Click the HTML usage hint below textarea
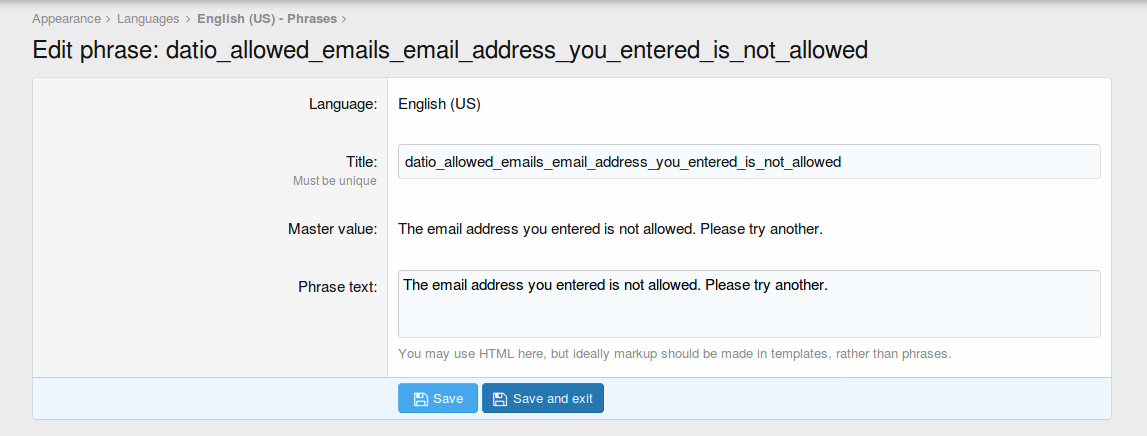The image size is (1147, 436). [674, 354]
